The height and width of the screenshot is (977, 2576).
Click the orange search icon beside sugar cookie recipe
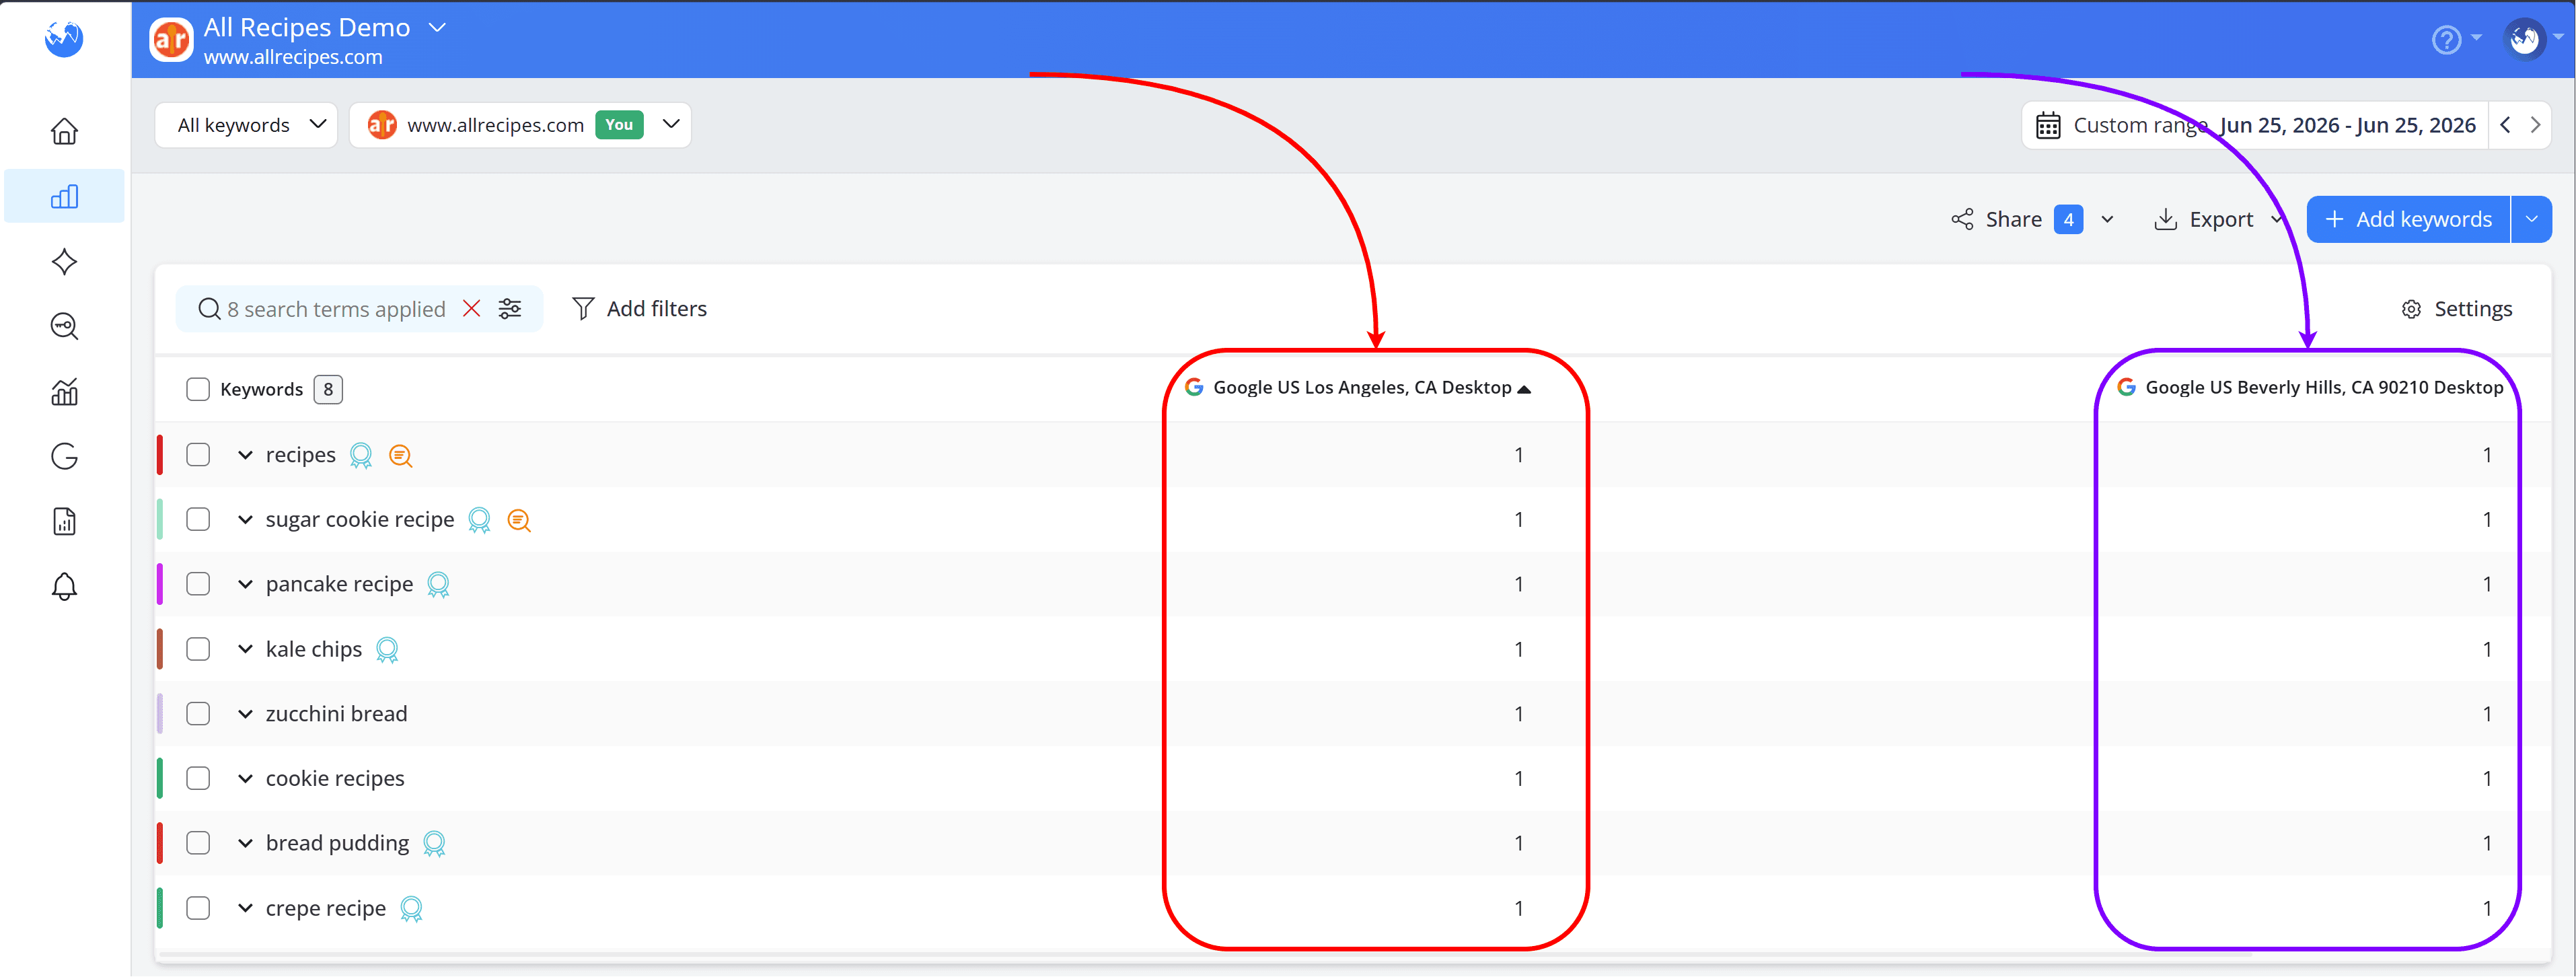tap(518, 521)
